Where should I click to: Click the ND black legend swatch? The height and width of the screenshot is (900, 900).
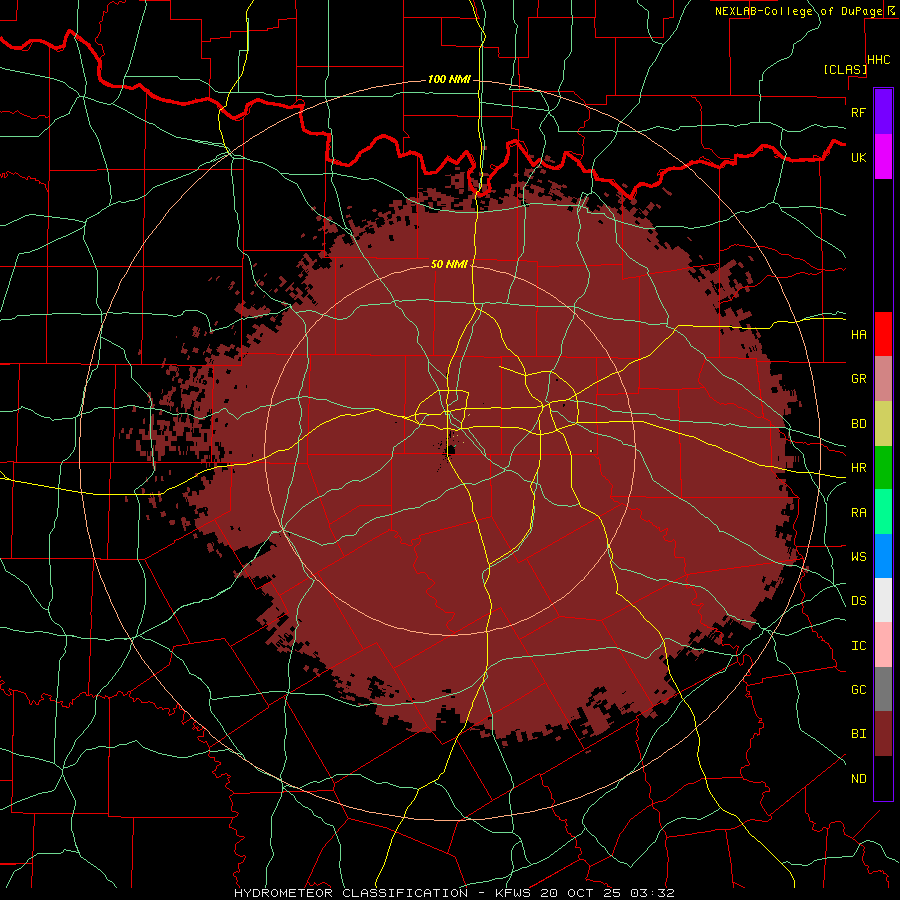[883, 778]
